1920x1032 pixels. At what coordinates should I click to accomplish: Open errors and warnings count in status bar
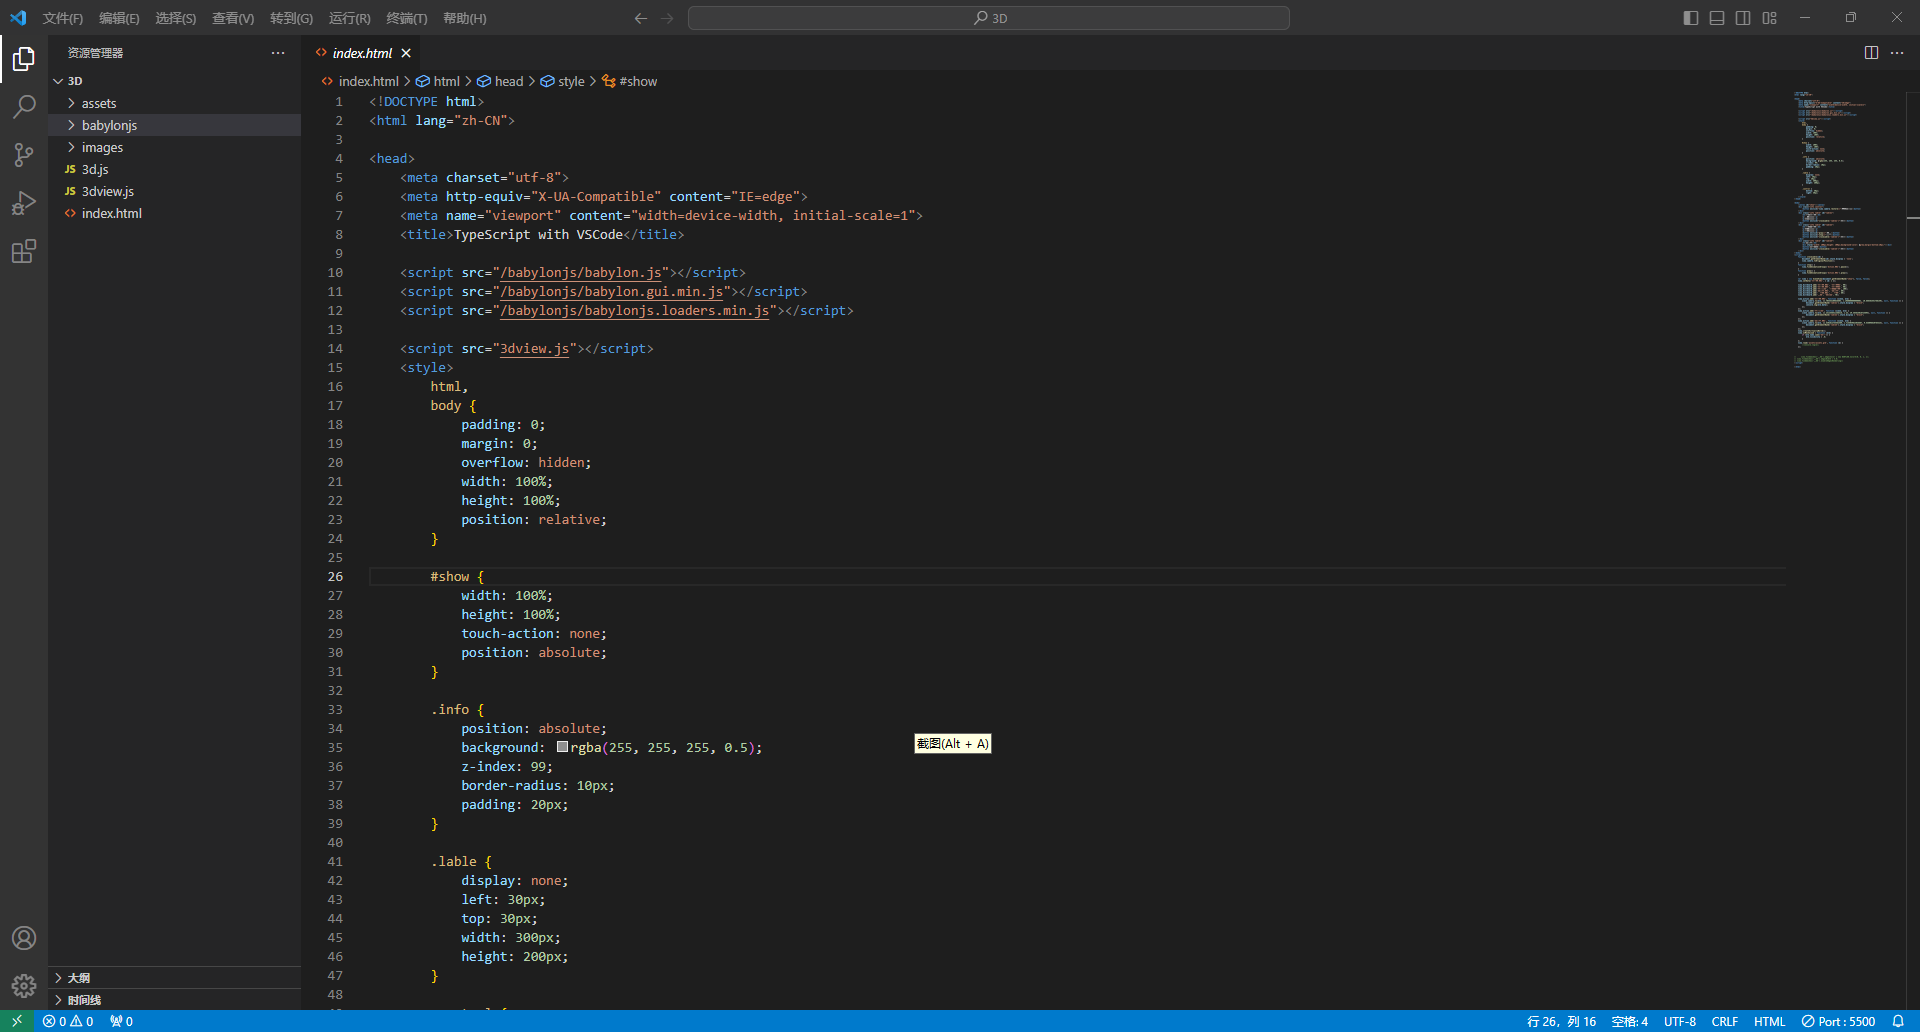(68, 1021)
